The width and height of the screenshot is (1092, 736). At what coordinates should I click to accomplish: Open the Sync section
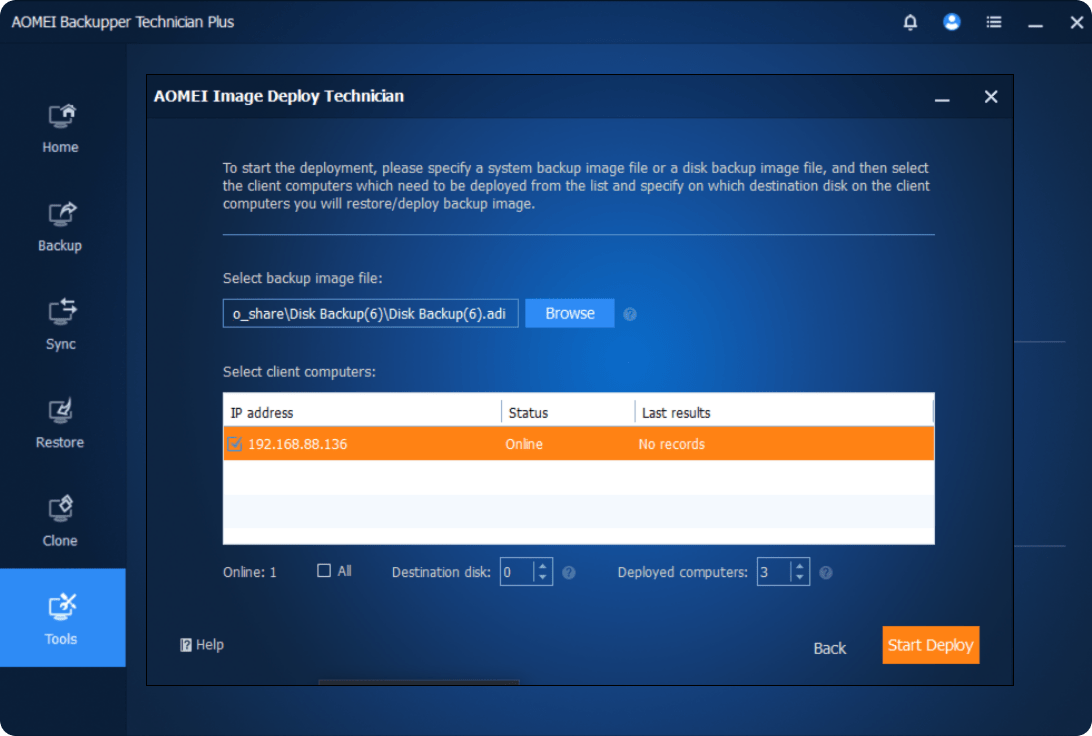pos(61,326)
